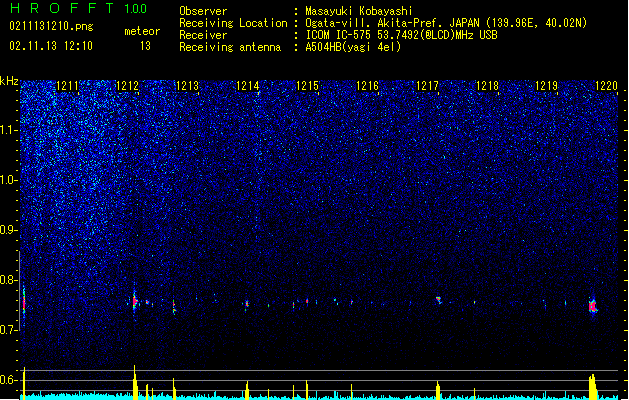Click the 0.8 kHz axis label
This screenshot has height=400, width=629.
(8, 280)
